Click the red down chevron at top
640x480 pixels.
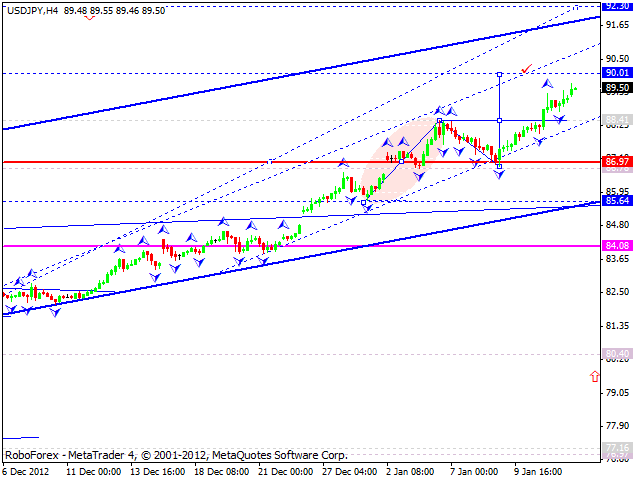91,17
